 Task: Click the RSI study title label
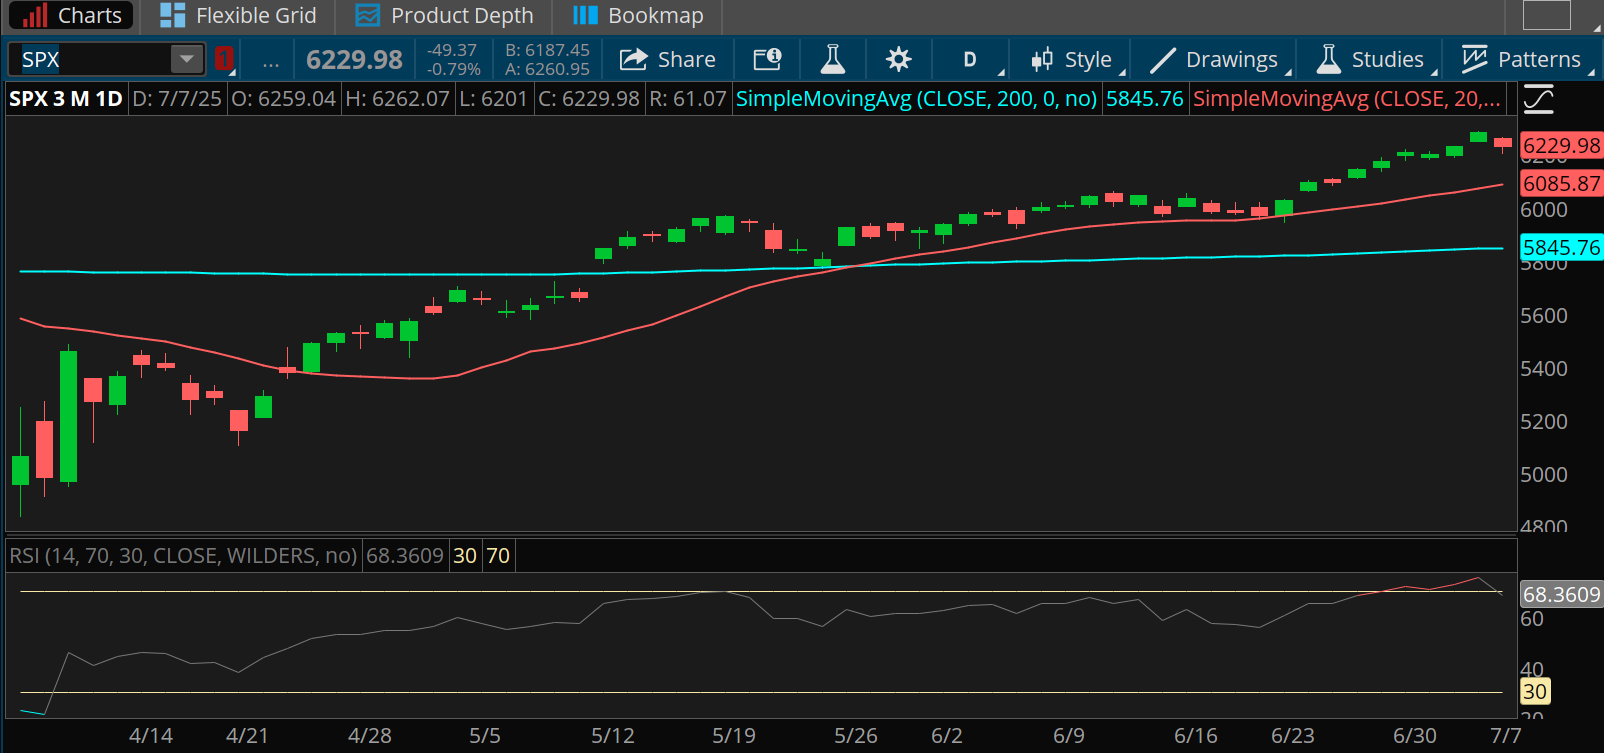(183, 556)
